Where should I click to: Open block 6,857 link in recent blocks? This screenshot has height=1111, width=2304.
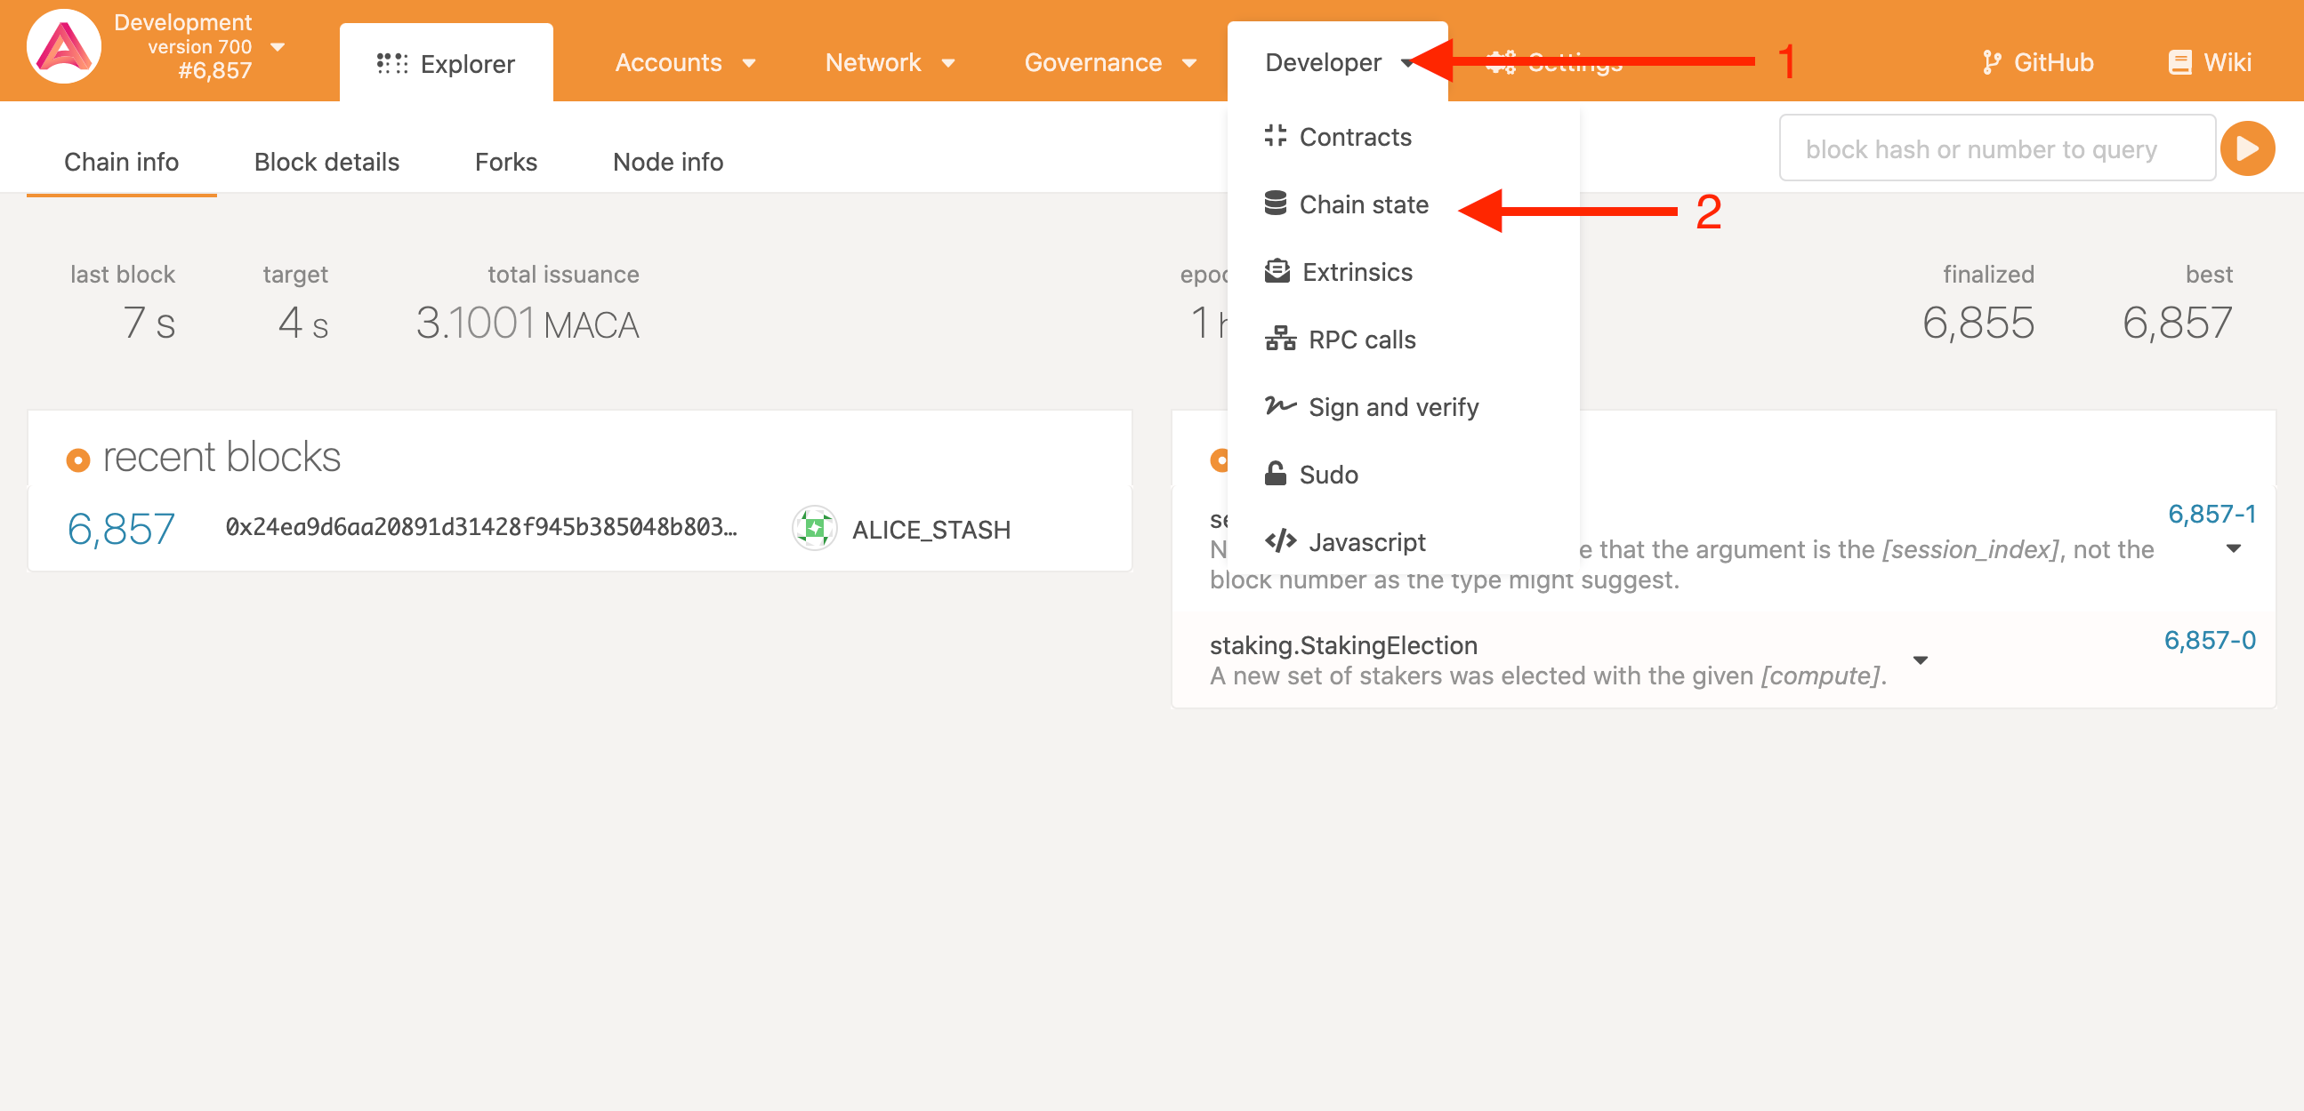tap(121, 528)
